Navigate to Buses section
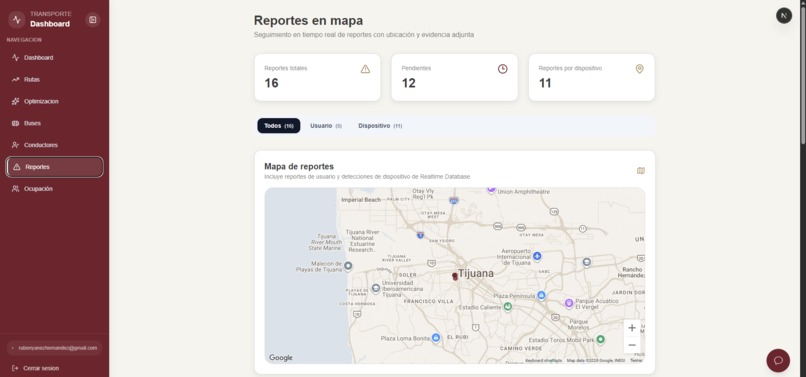This screenshot has width=806, height=377. point(54,123)
